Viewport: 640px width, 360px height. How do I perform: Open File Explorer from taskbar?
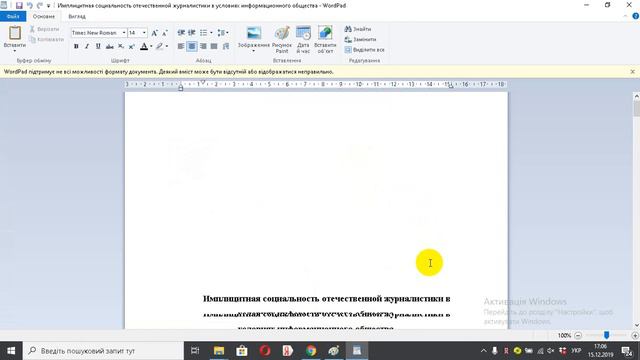(219, 351)
